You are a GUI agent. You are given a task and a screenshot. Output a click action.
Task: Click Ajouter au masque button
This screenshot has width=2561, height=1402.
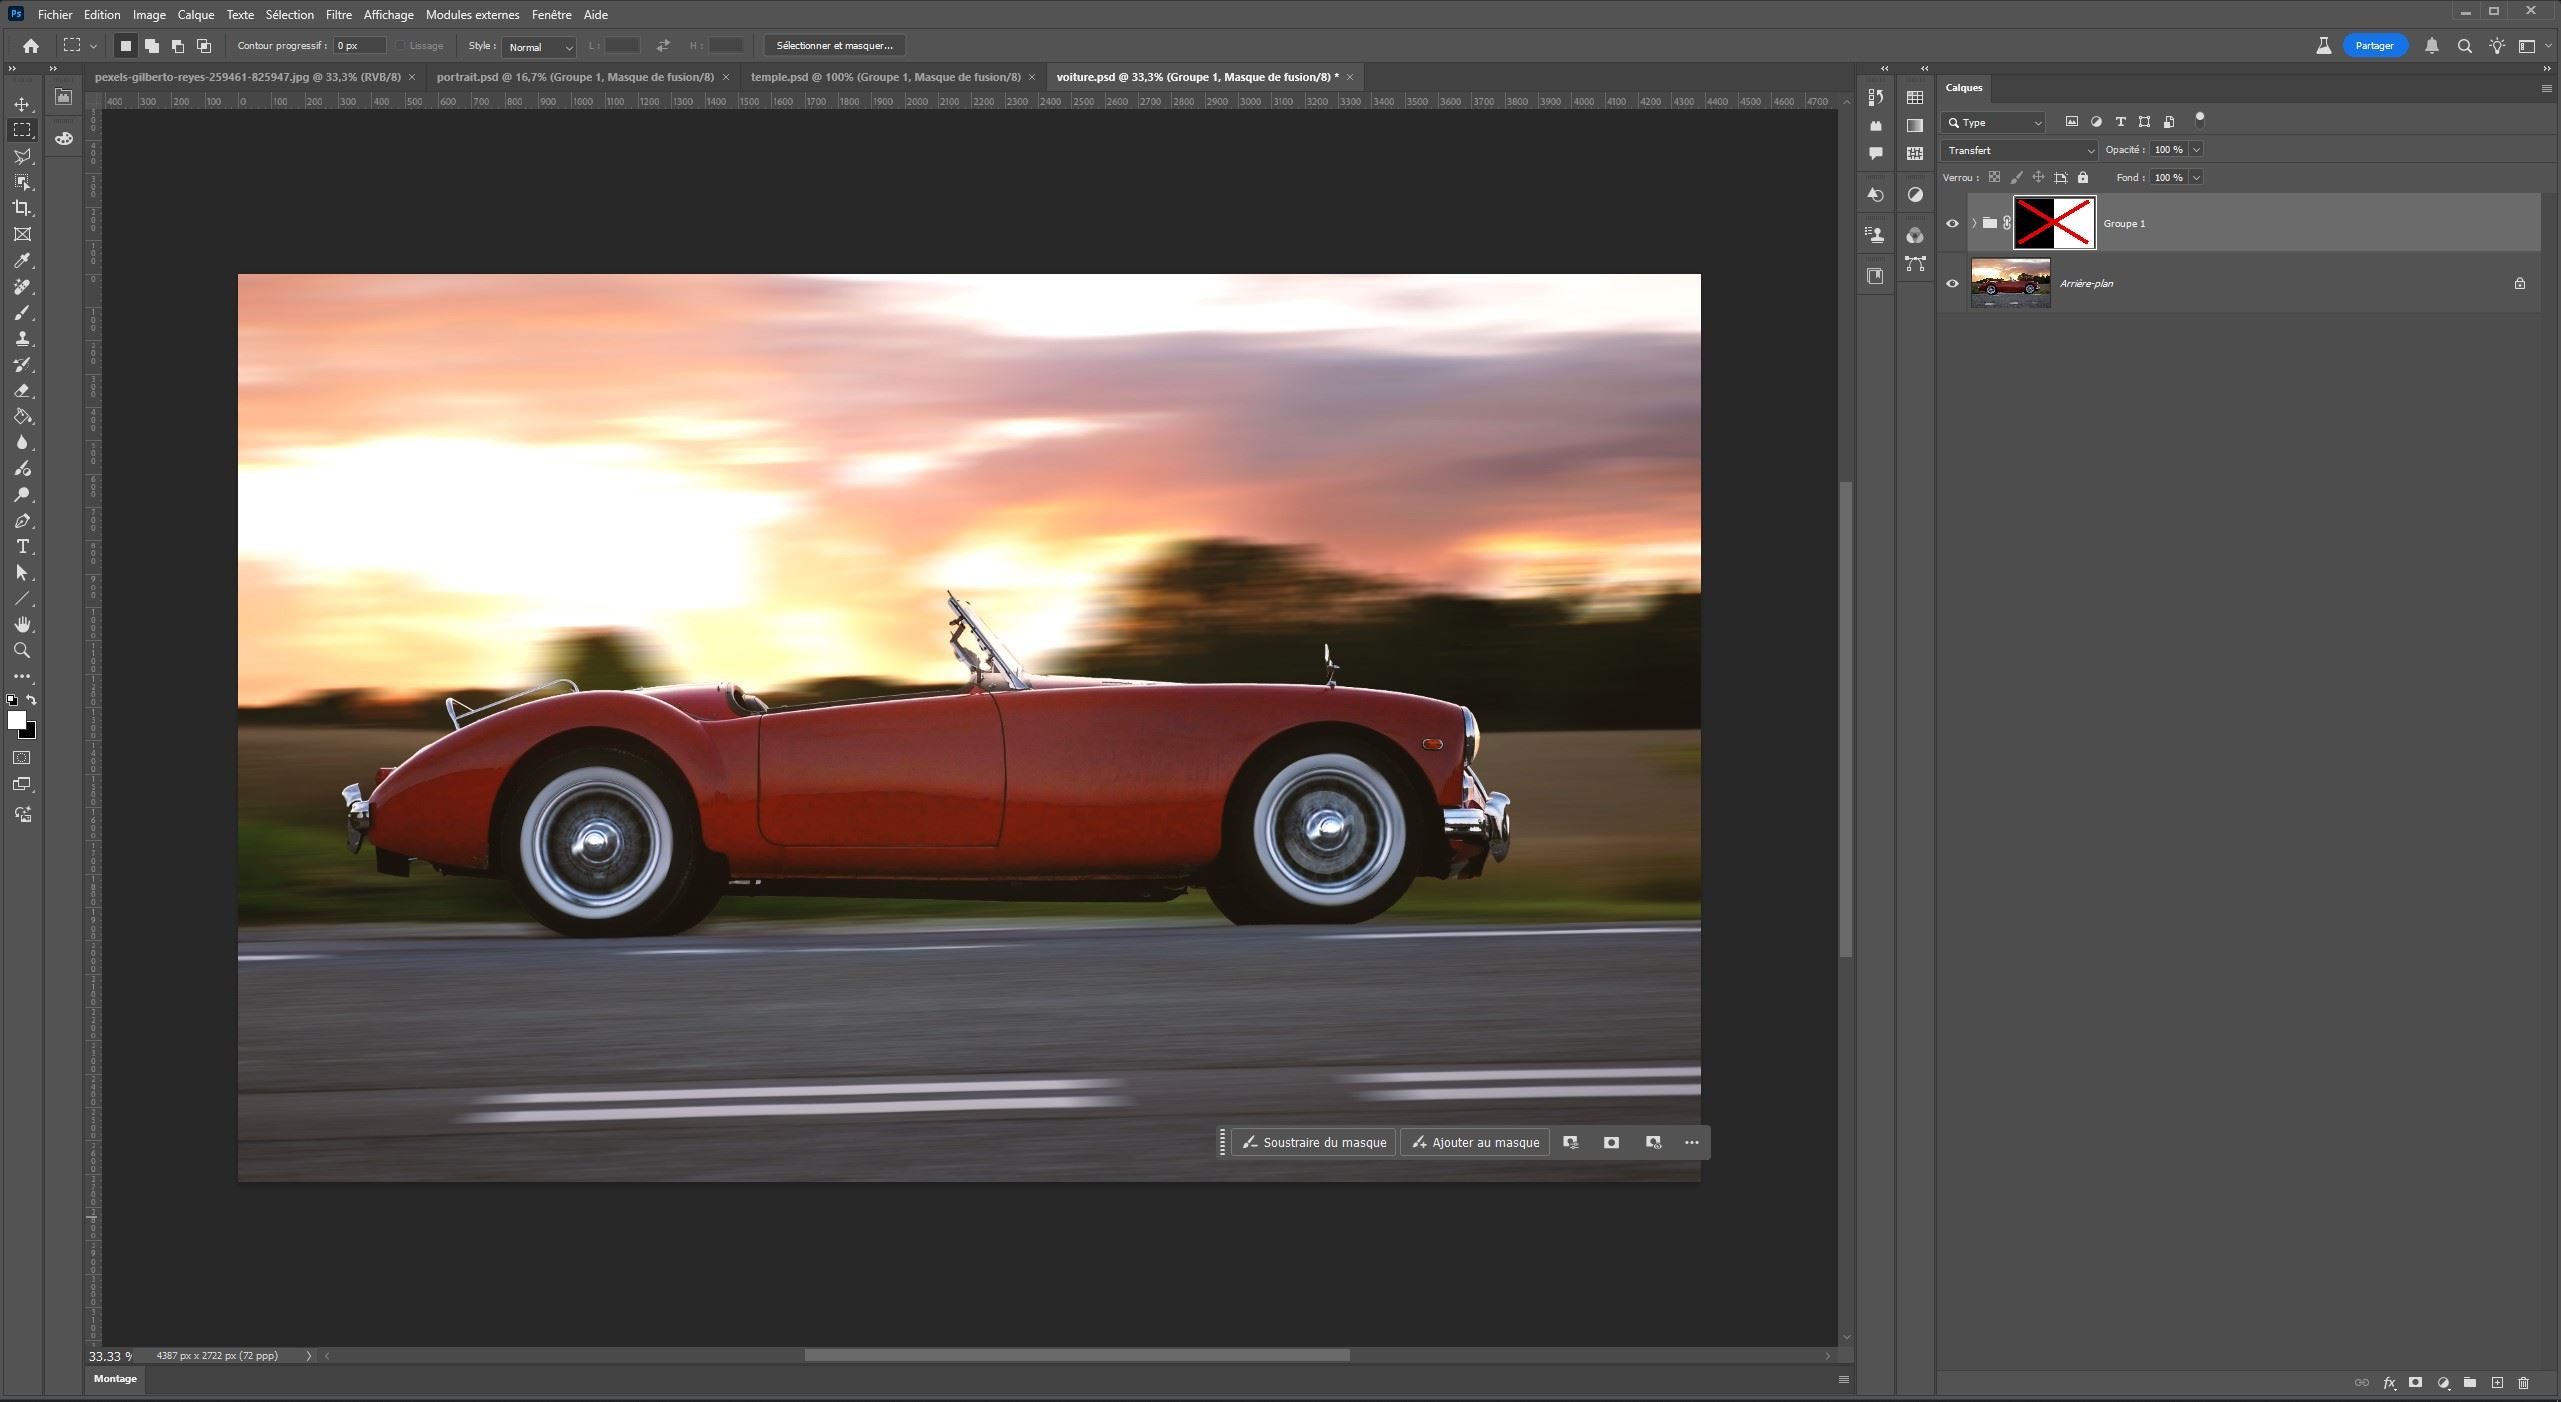(1475, 1142)
